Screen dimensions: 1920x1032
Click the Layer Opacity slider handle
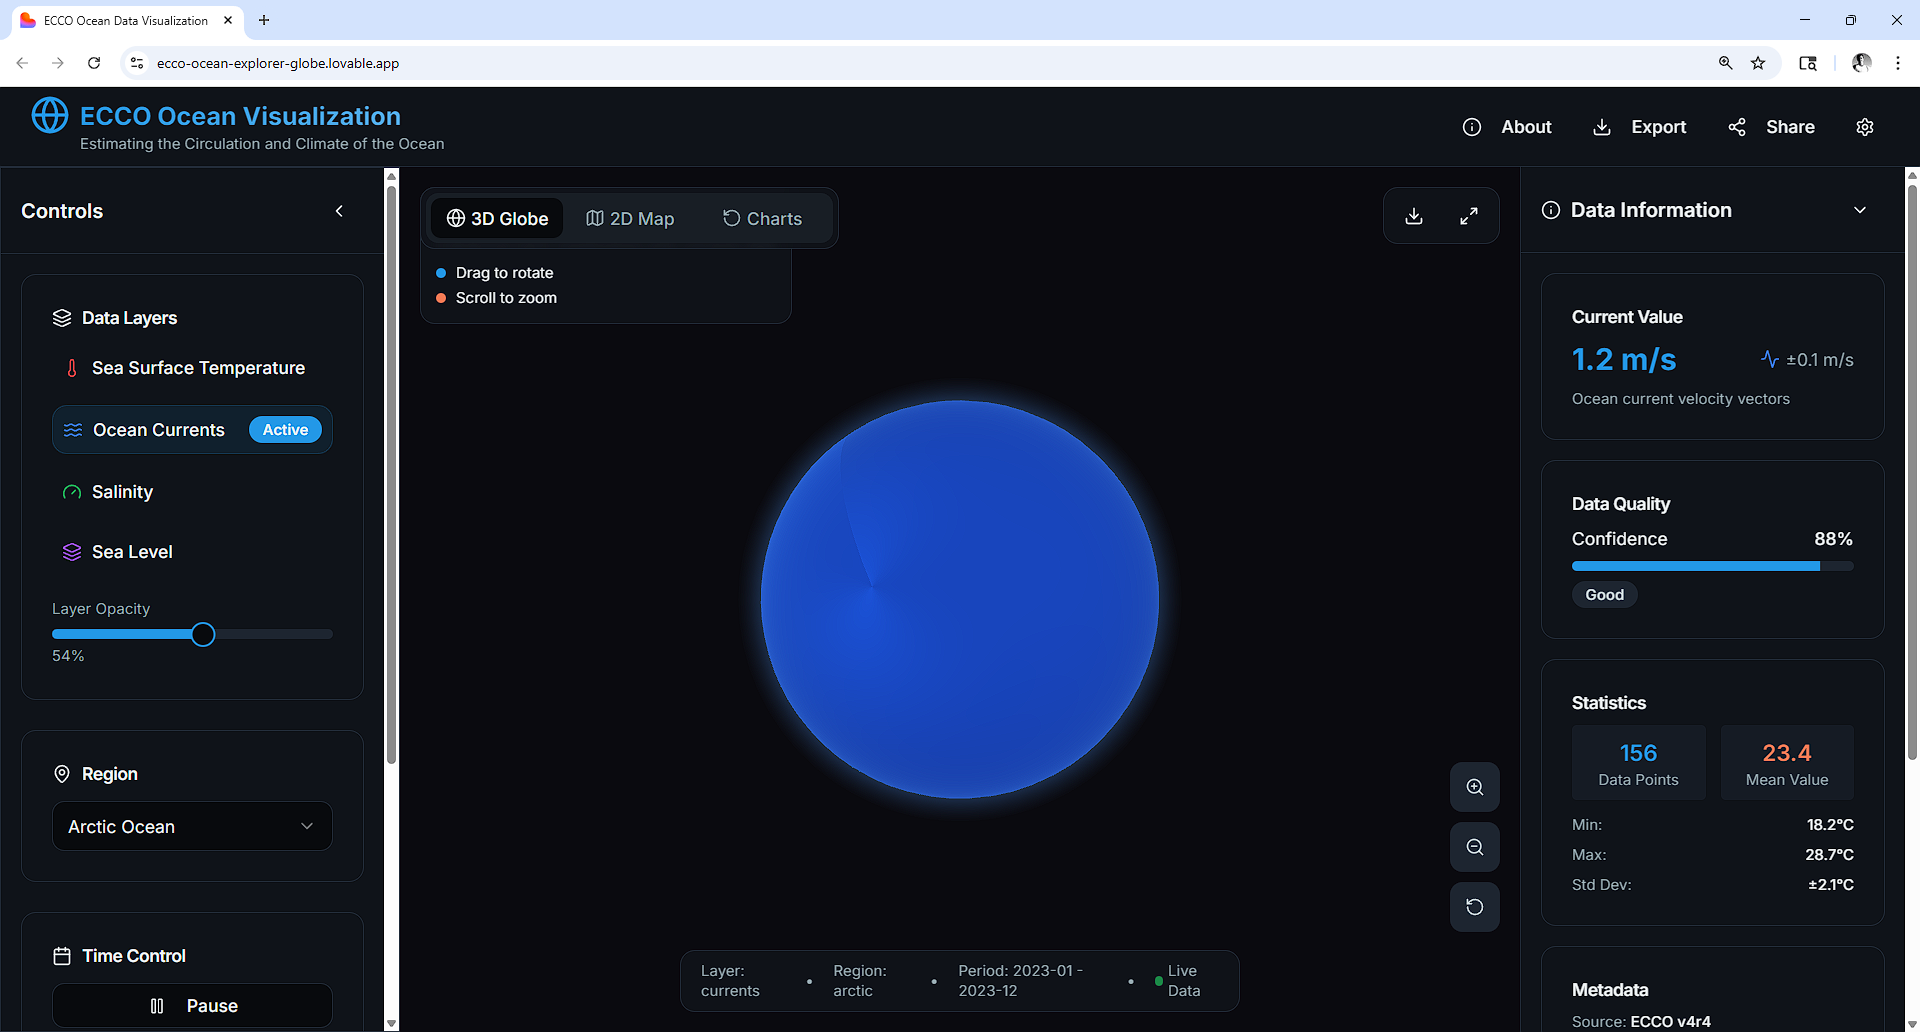(x=203, y=634)
